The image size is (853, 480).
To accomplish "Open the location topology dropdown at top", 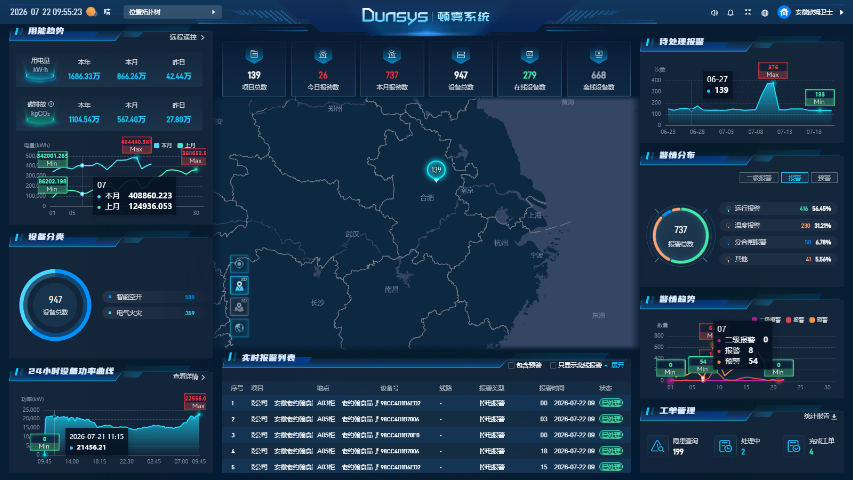I will click(x=172, y=12).
